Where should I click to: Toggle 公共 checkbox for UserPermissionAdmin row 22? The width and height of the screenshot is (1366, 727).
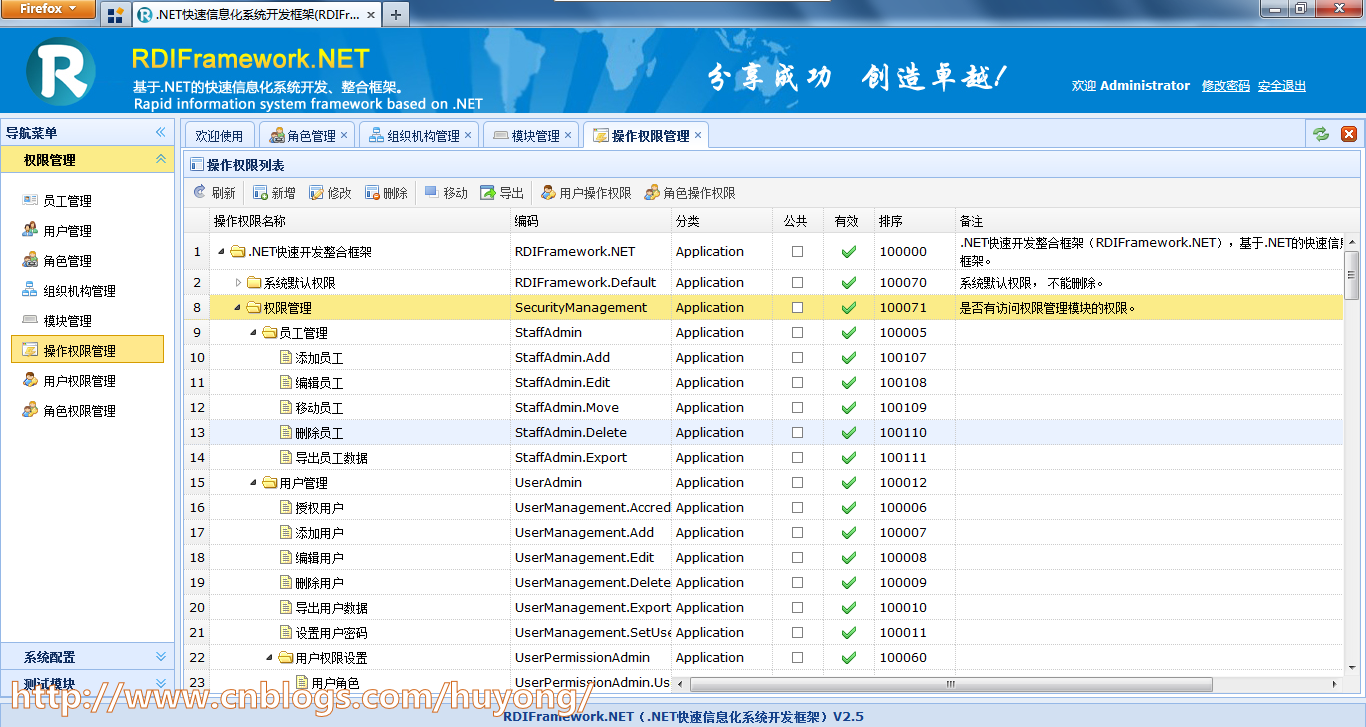797,658
